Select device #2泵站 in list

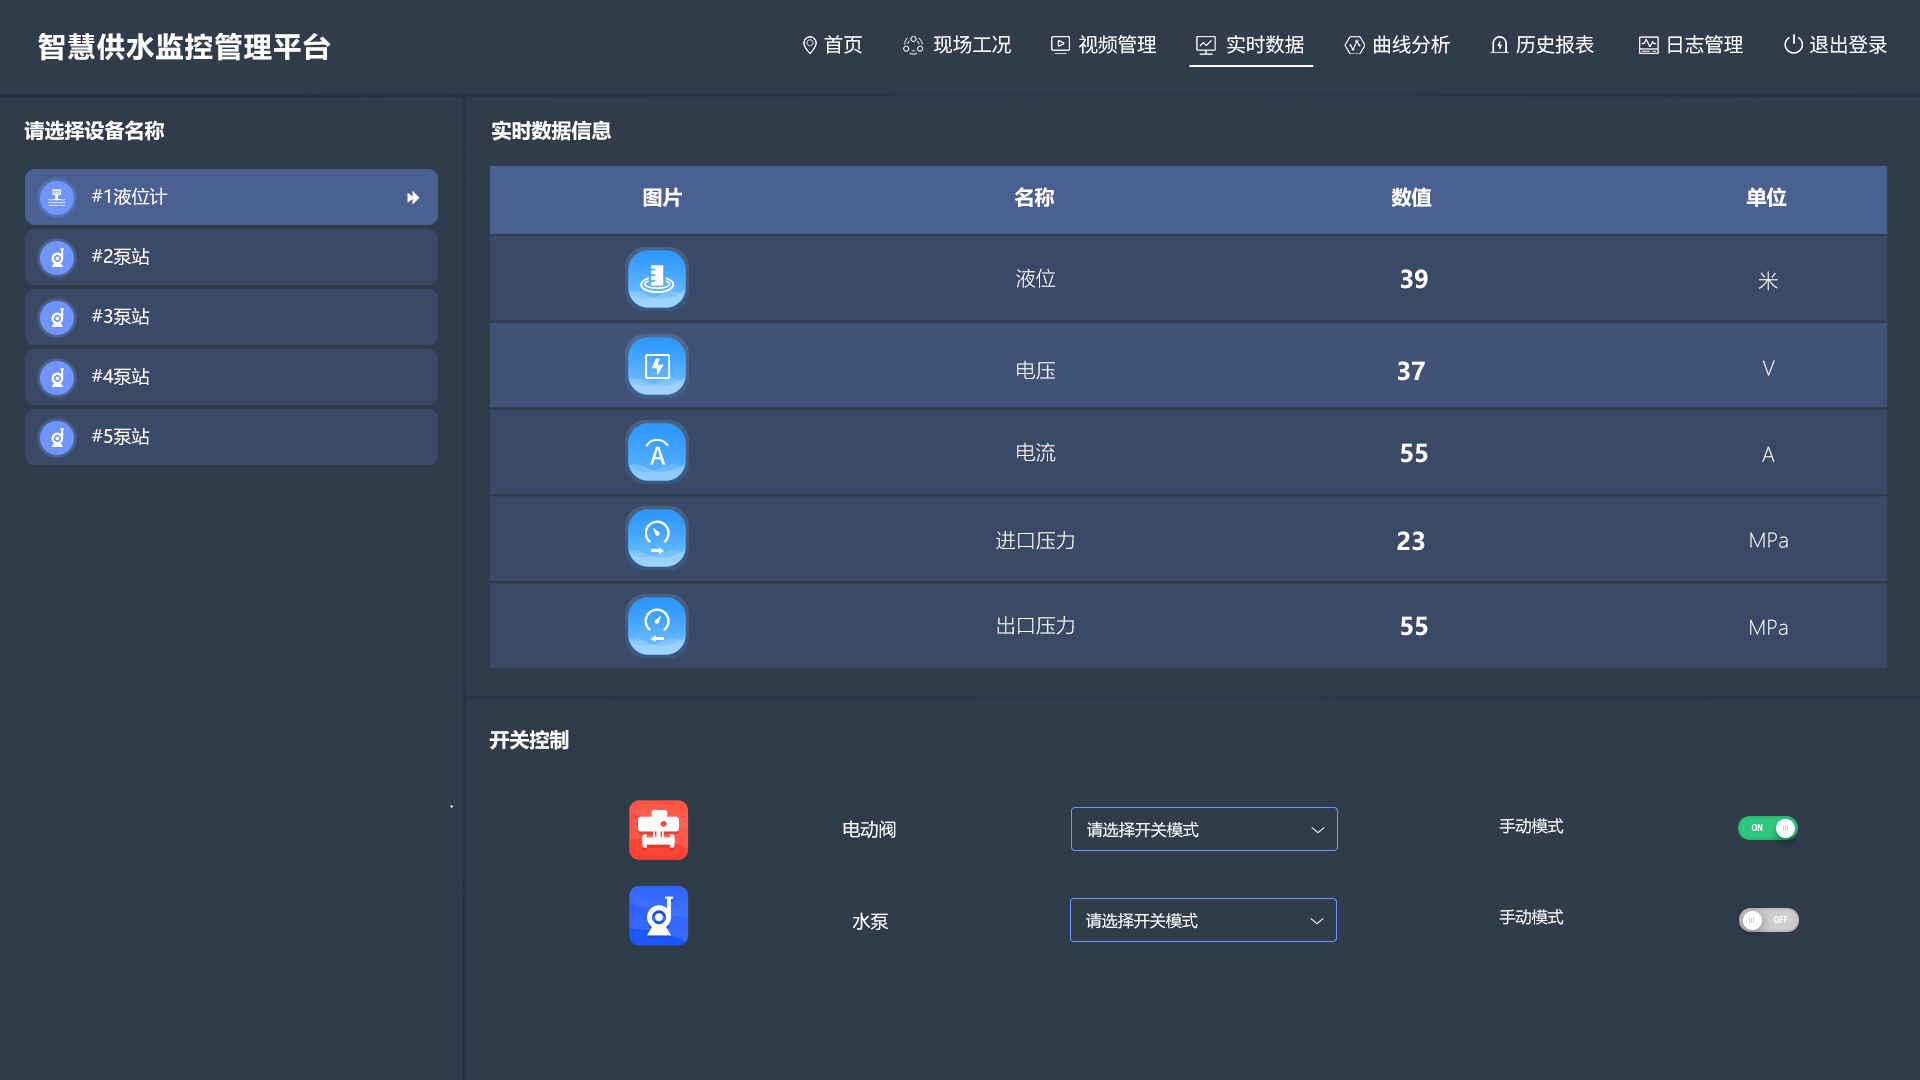[231, 257]
